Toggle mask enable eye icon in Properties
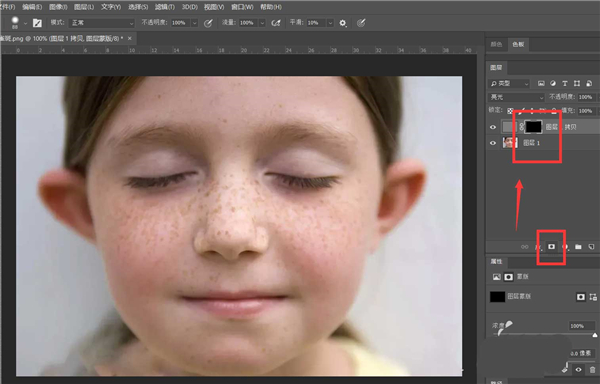600x384 pixels. 579,370
